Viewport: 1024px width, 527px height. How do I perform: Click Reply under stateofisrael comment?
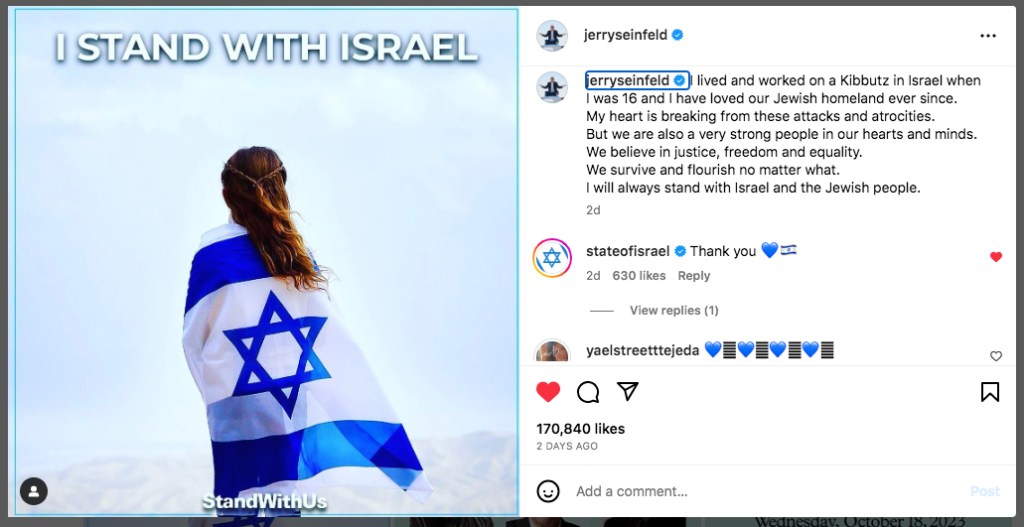pos(694,276)
